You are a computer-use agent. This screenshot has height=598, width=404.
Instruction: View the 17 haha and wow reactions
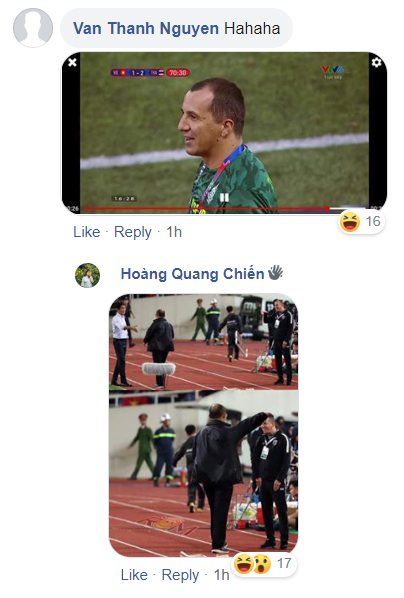click(264, 564)
